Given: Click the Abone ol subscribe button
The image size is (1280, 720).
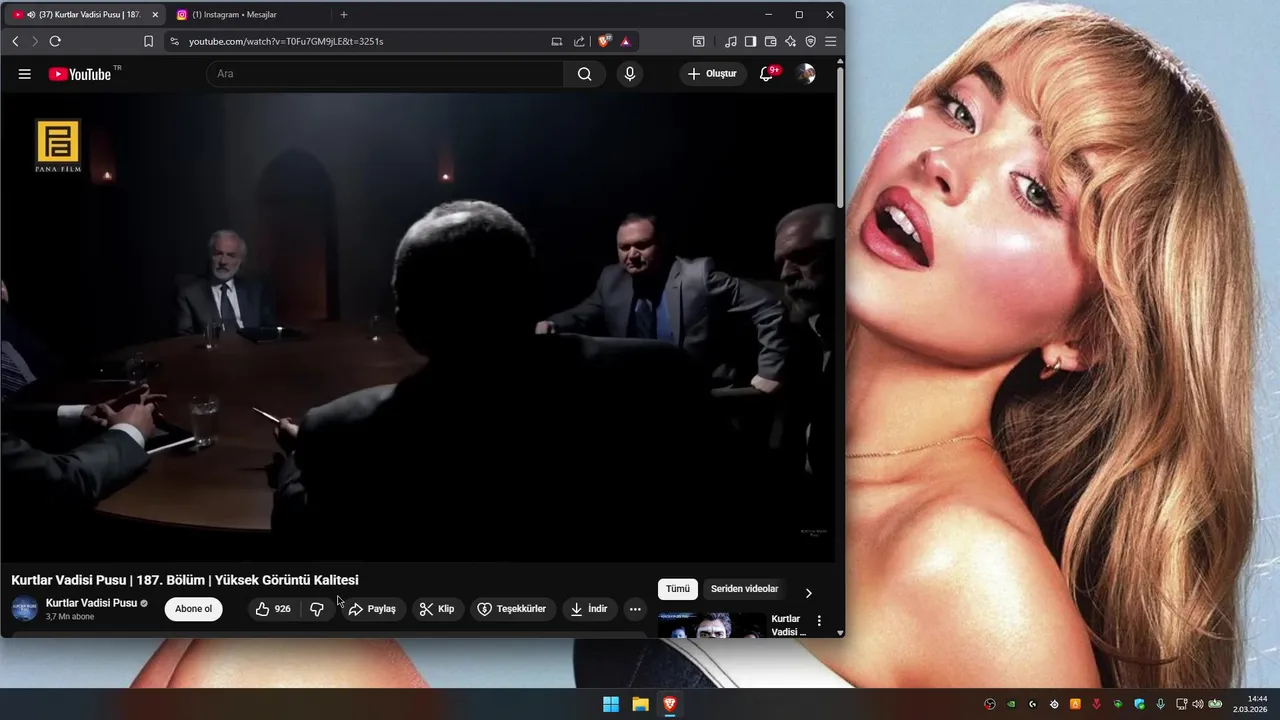Looking at the screenshot, I should (x=194, y=609).
